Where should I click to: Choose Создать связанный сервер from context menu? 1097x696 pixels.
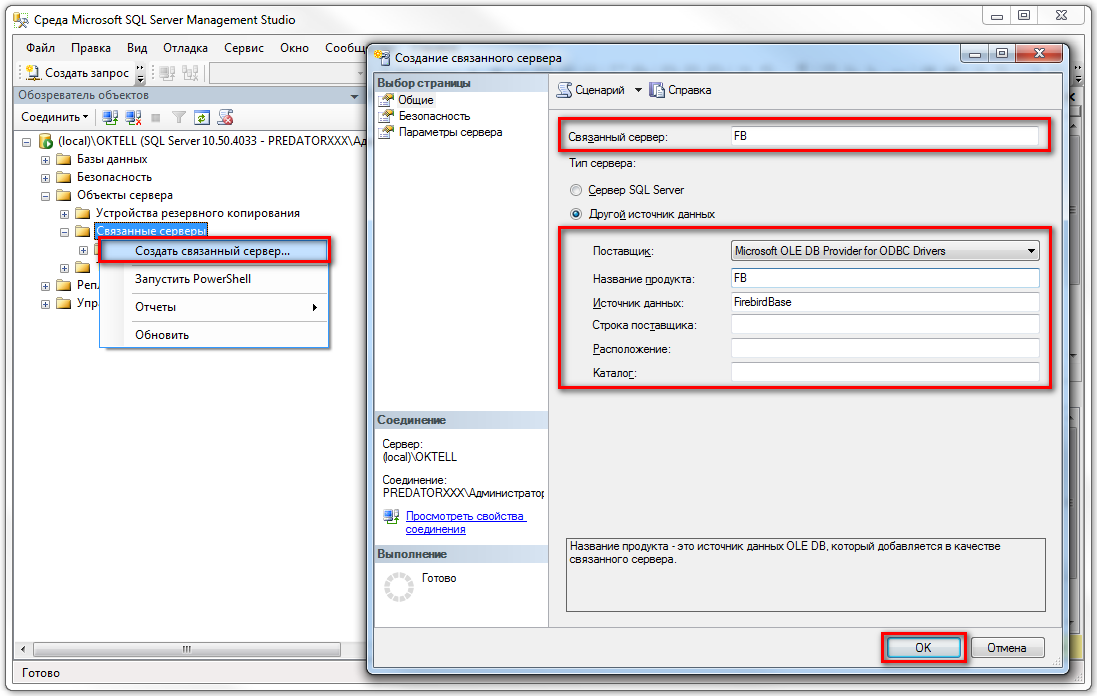[x=213, y=251]
